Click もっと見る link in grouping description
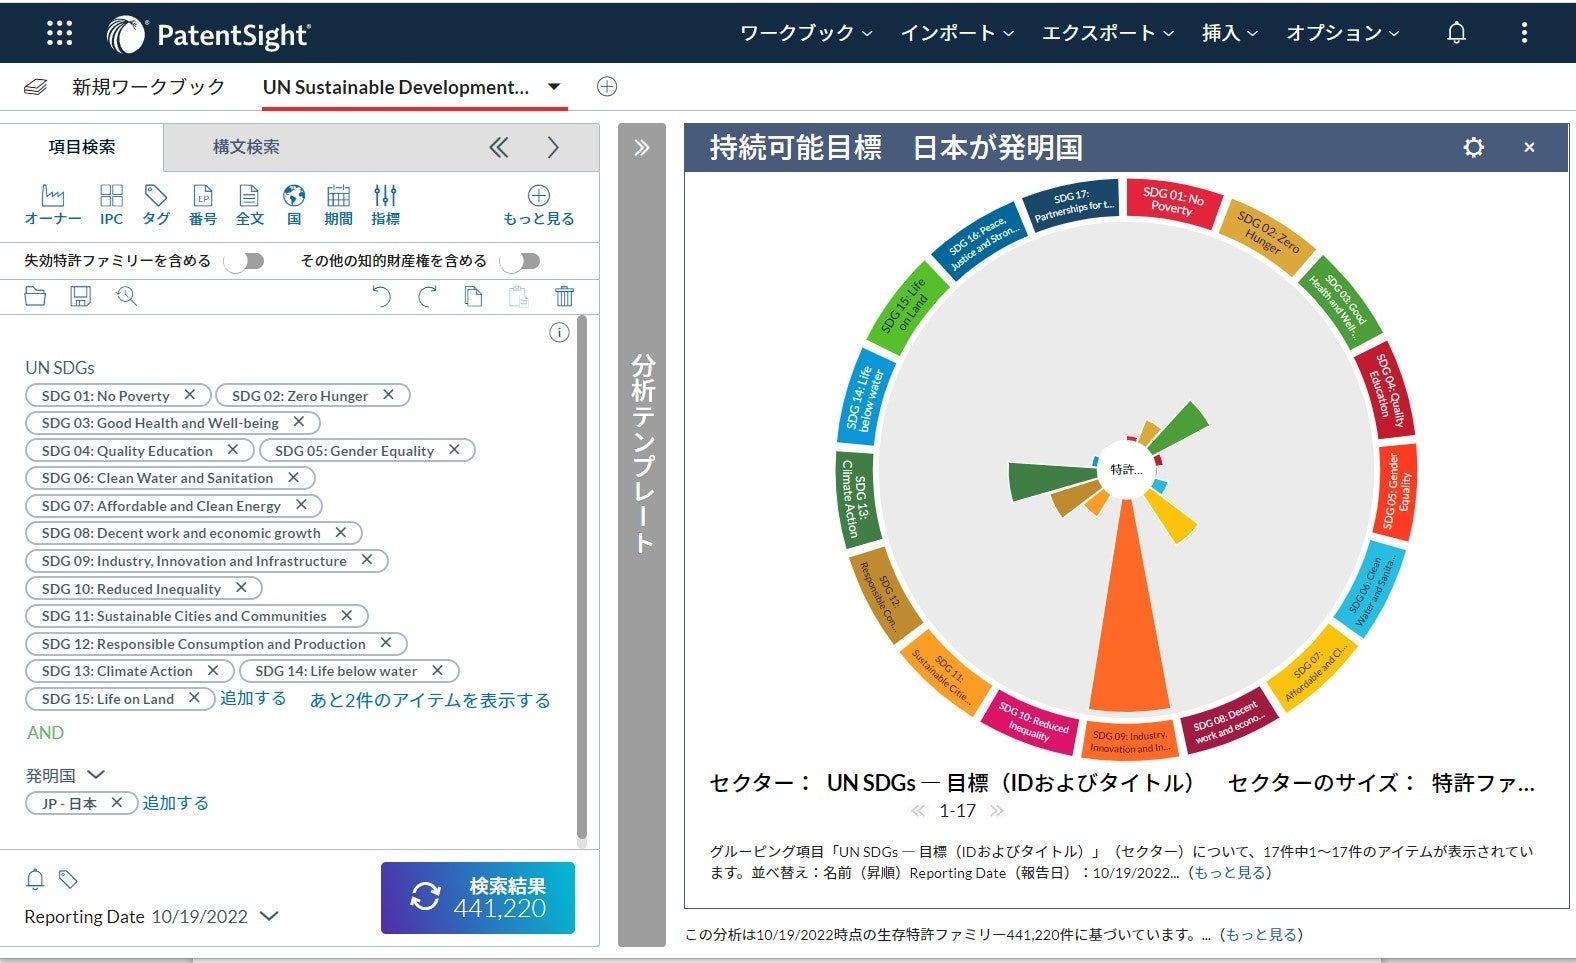The image size is (1576, 963). click(x=1229, y=873)
